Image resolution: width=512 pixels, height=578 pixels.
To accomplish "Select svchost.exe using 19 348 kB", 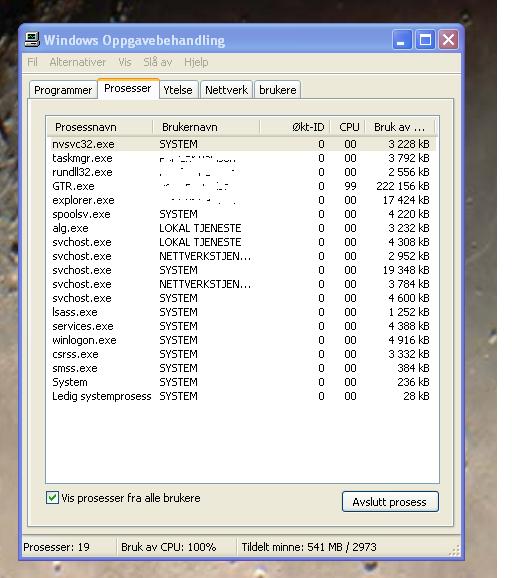I will 242,270.
